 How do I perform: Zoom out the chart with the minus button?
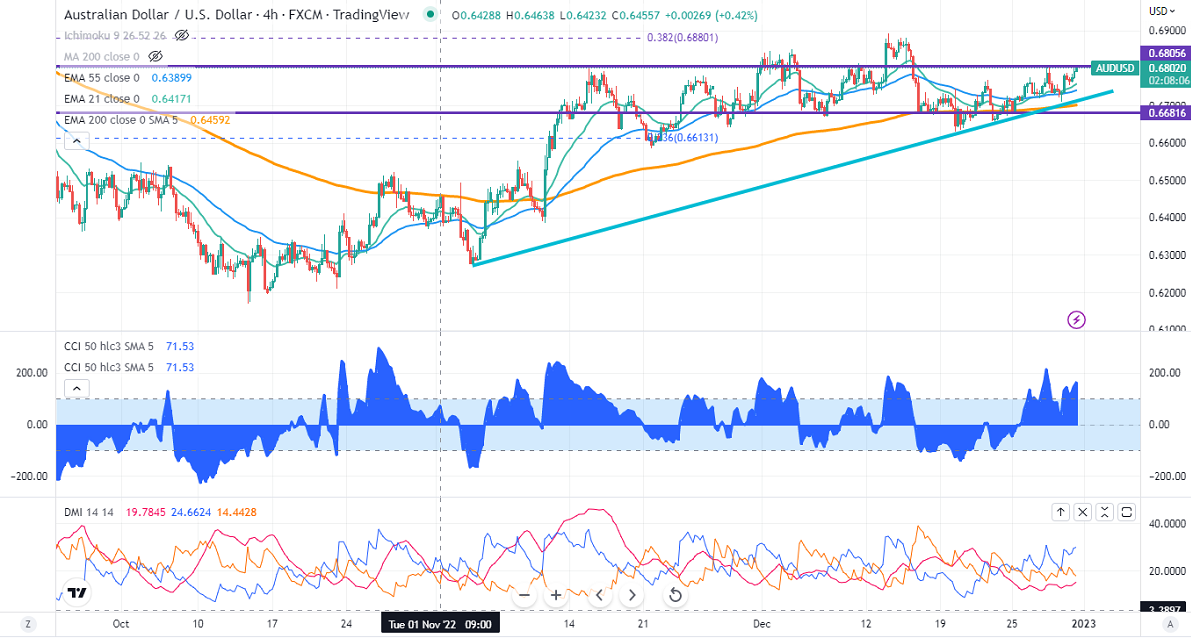524,595
